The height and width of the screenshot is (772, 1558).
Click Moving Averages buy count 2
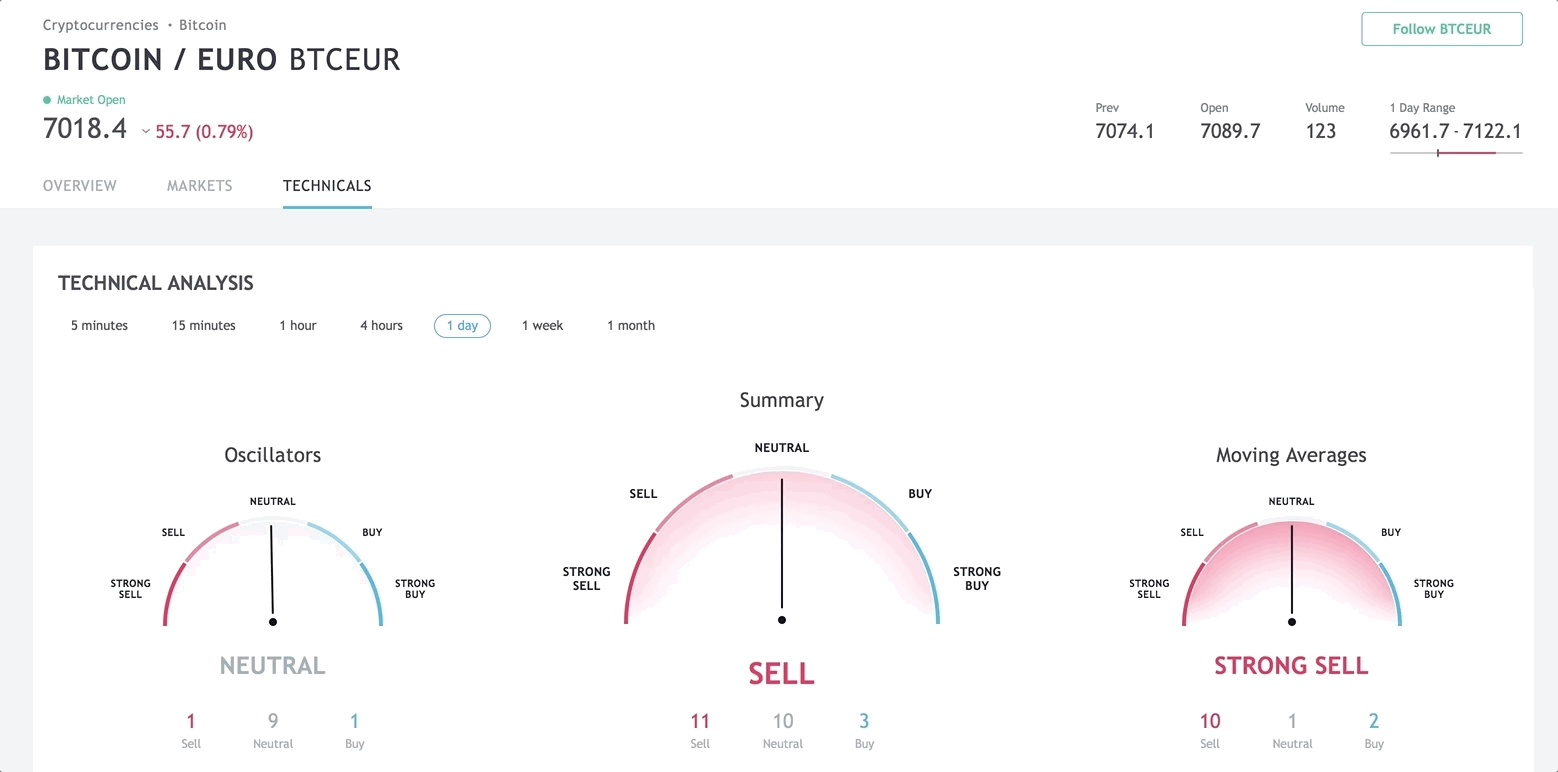click(1374, 721)
